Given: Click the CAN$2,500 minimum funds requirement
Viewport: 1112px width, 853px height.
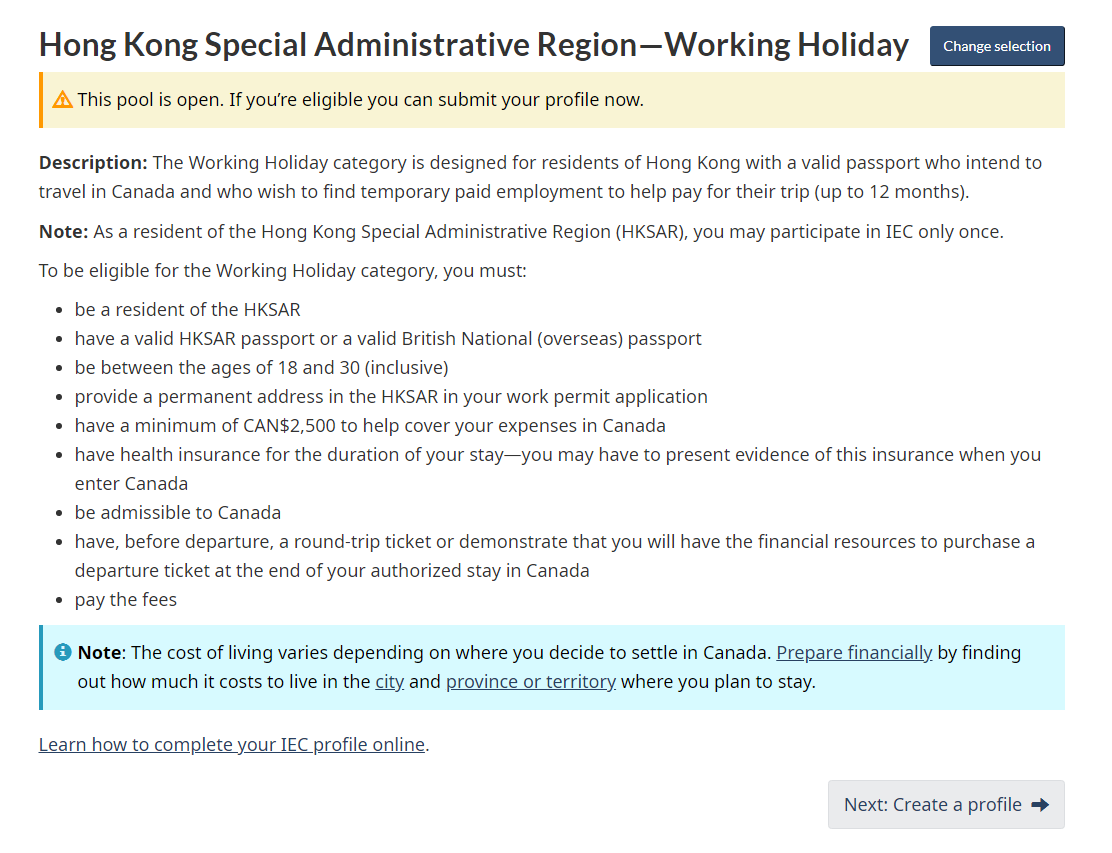Looking at the screenshot, I should pos(370,426).
